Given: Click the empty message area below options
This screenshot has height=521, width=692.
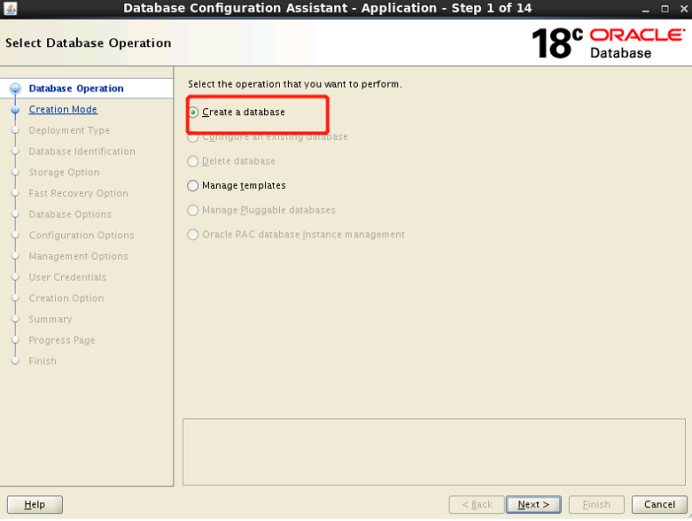Looking at the screenshot, I should point(434,452).
